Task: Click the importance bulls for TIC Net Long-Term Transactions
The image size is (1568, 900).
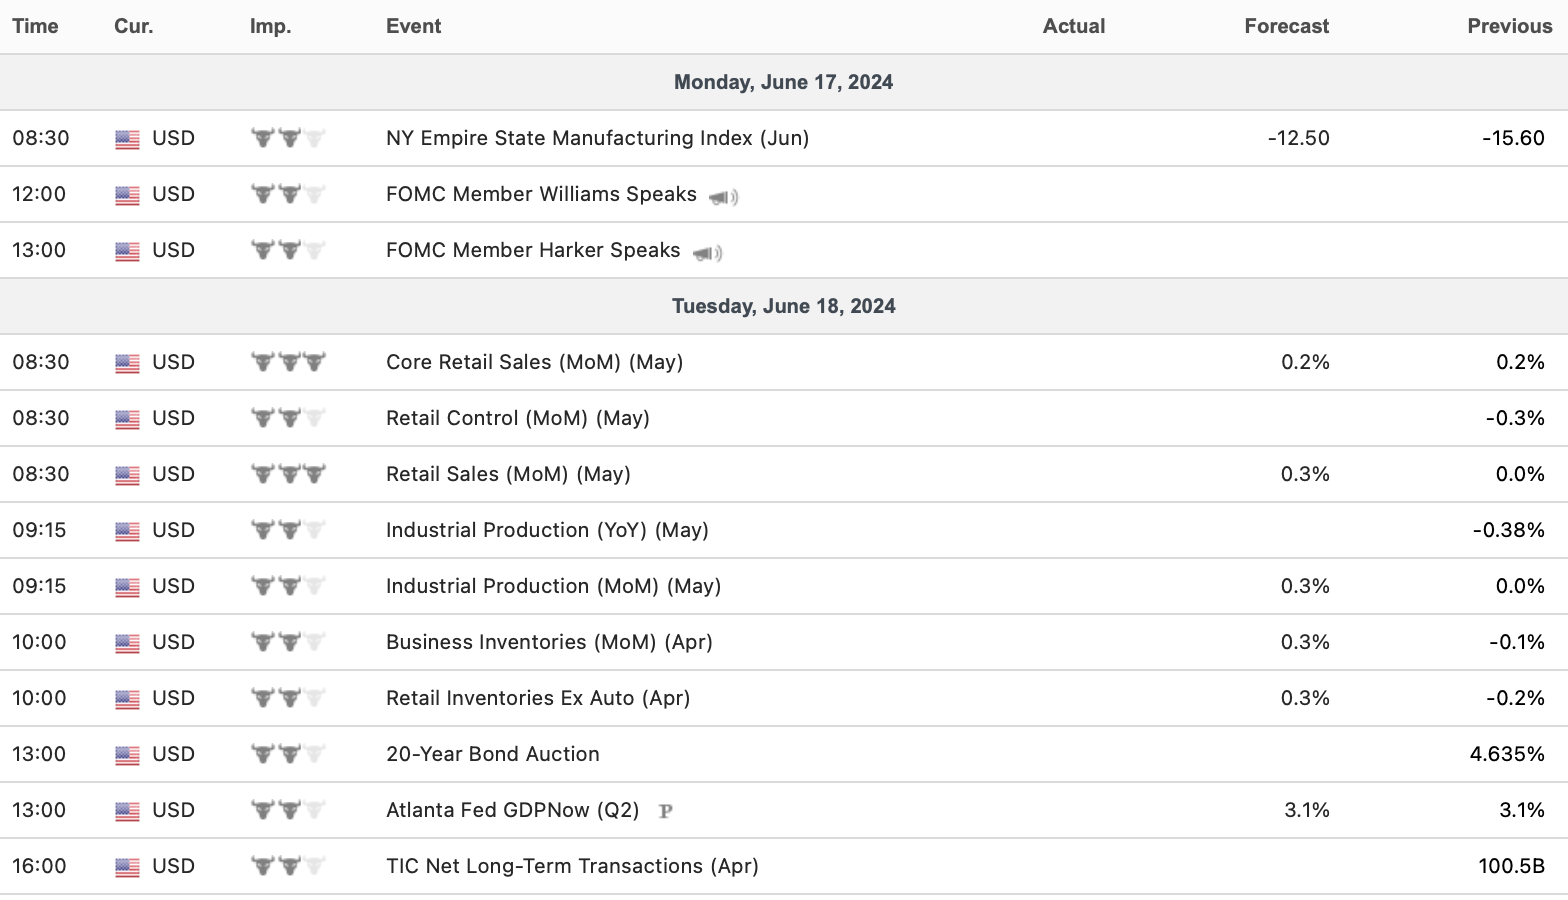Action: click(x=288, y=866)
